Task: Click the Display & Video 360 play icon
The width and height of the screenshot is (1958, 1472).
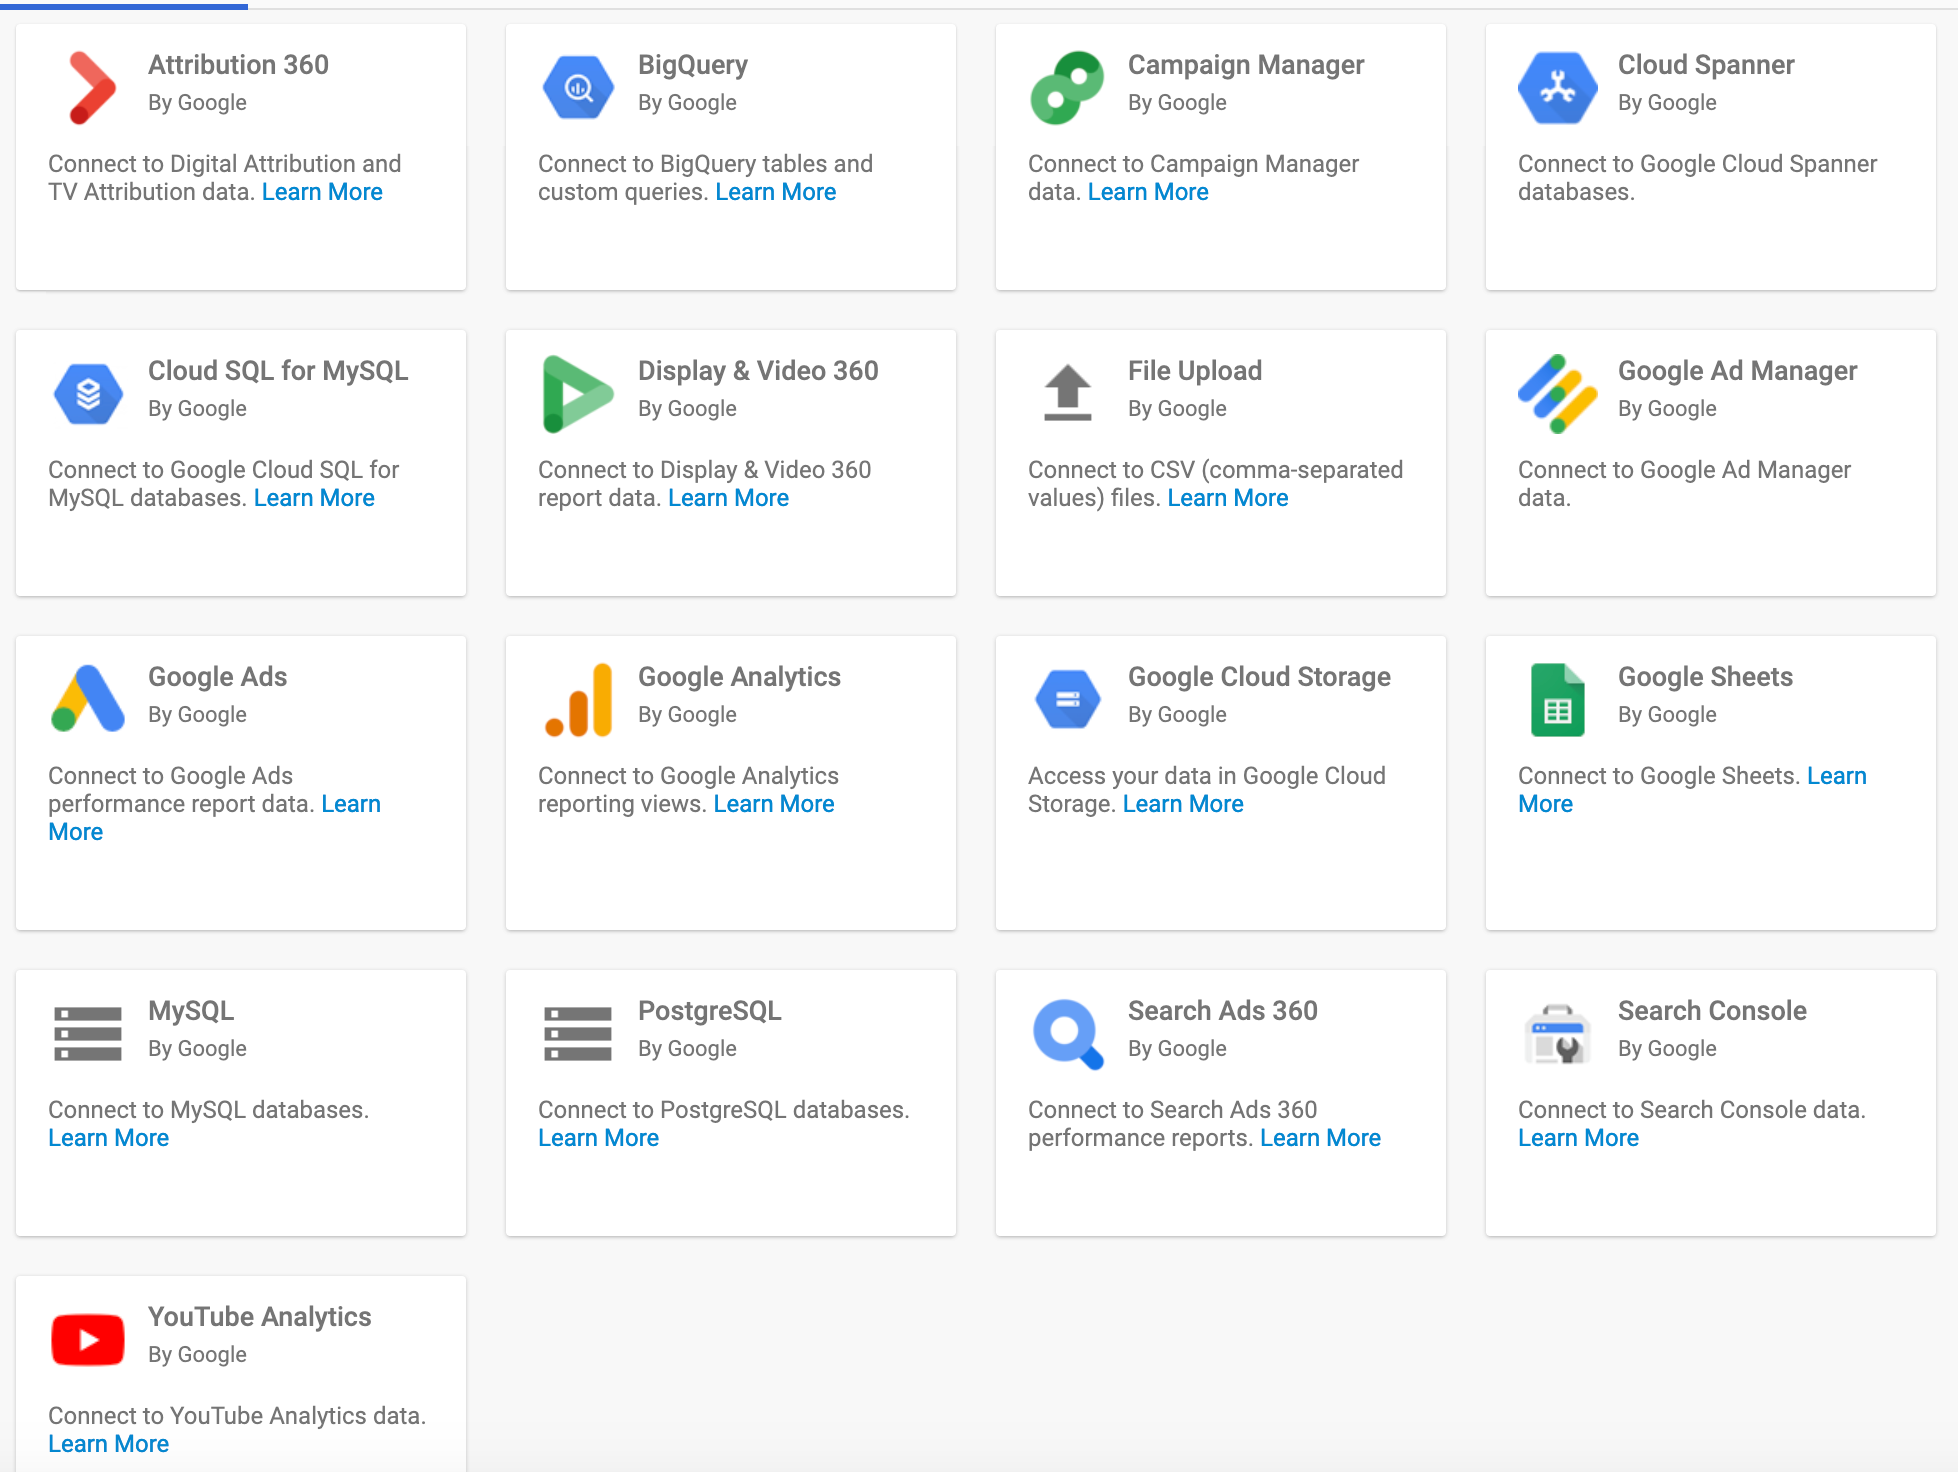Action: (578, 393)
